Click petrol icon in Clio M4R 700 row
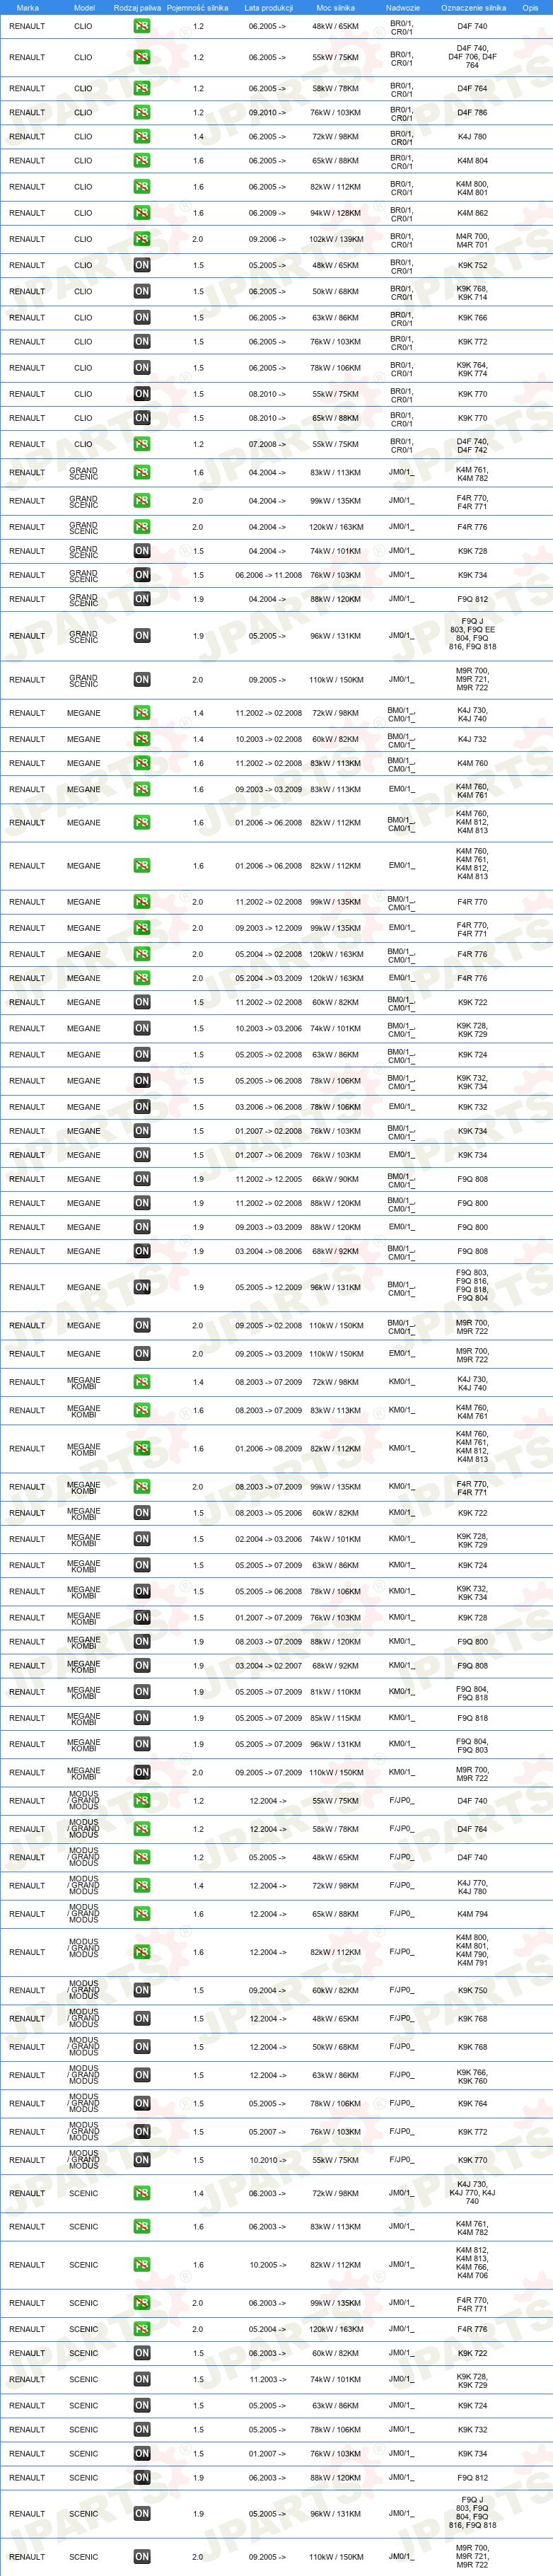The width and height of the screenshot is (553, 2576). point(142,239)
